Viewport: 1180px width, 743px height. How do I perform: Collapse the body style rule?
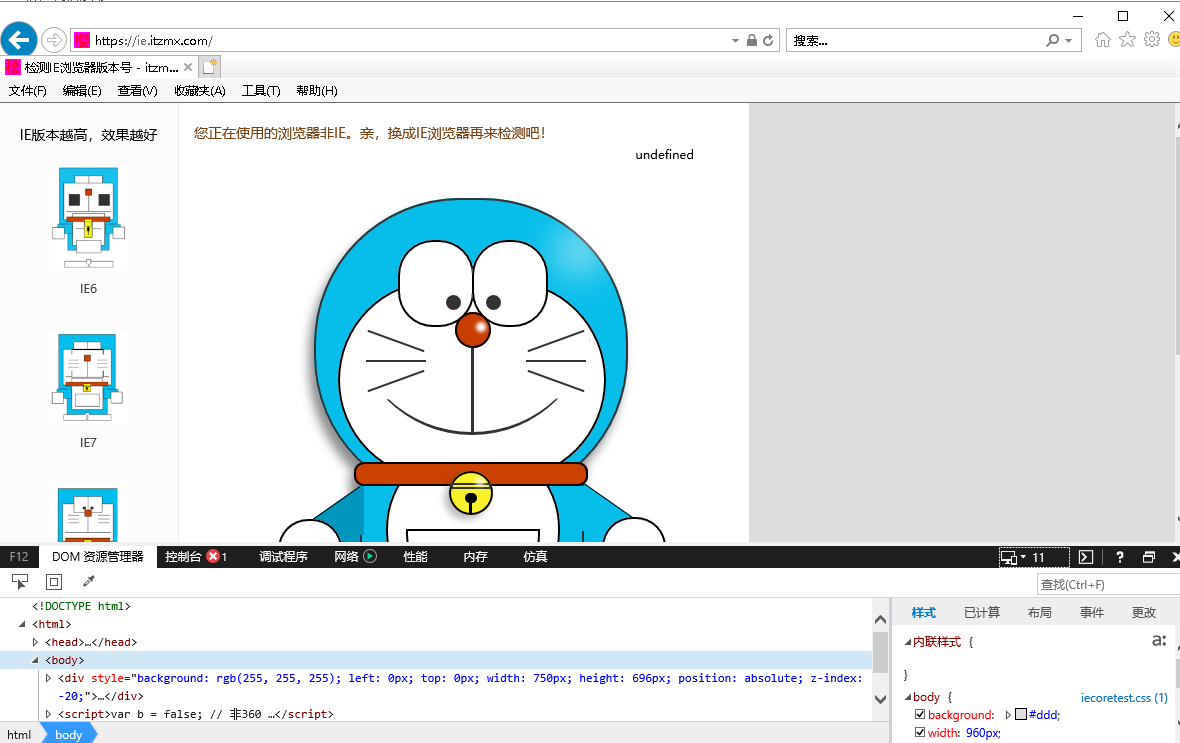pos(908,697)
